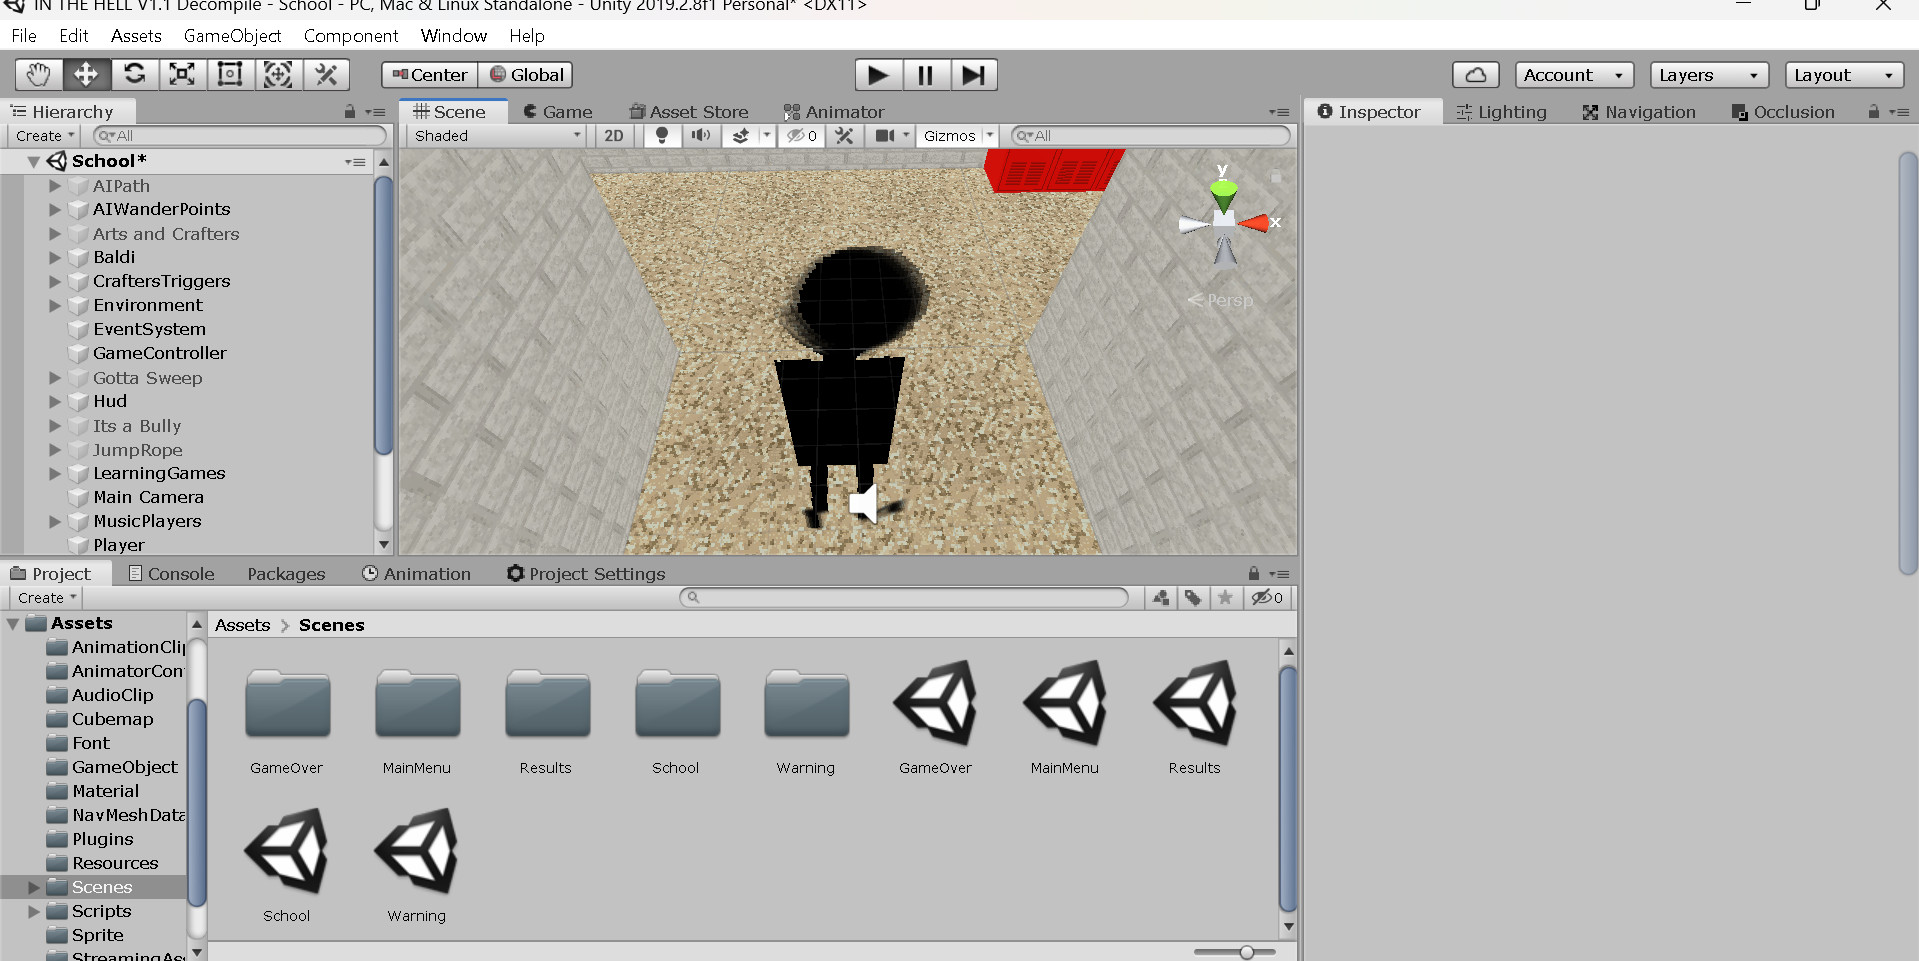
Task: Toggle scene lighting on or off
Action: pyautogui.click(x=661, y=135)
